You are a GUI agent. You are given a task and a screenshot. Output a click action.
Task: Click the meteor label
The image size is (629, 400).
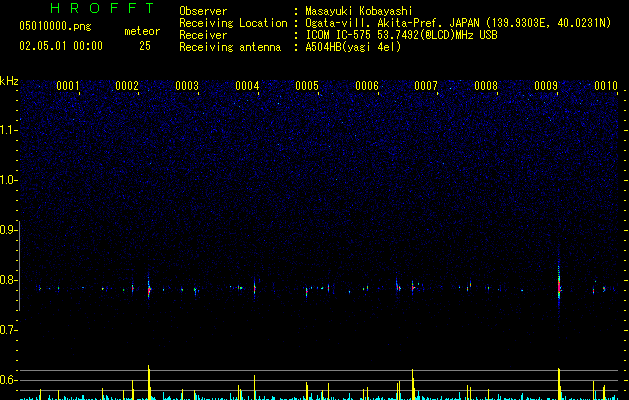[x=142, y=31]
